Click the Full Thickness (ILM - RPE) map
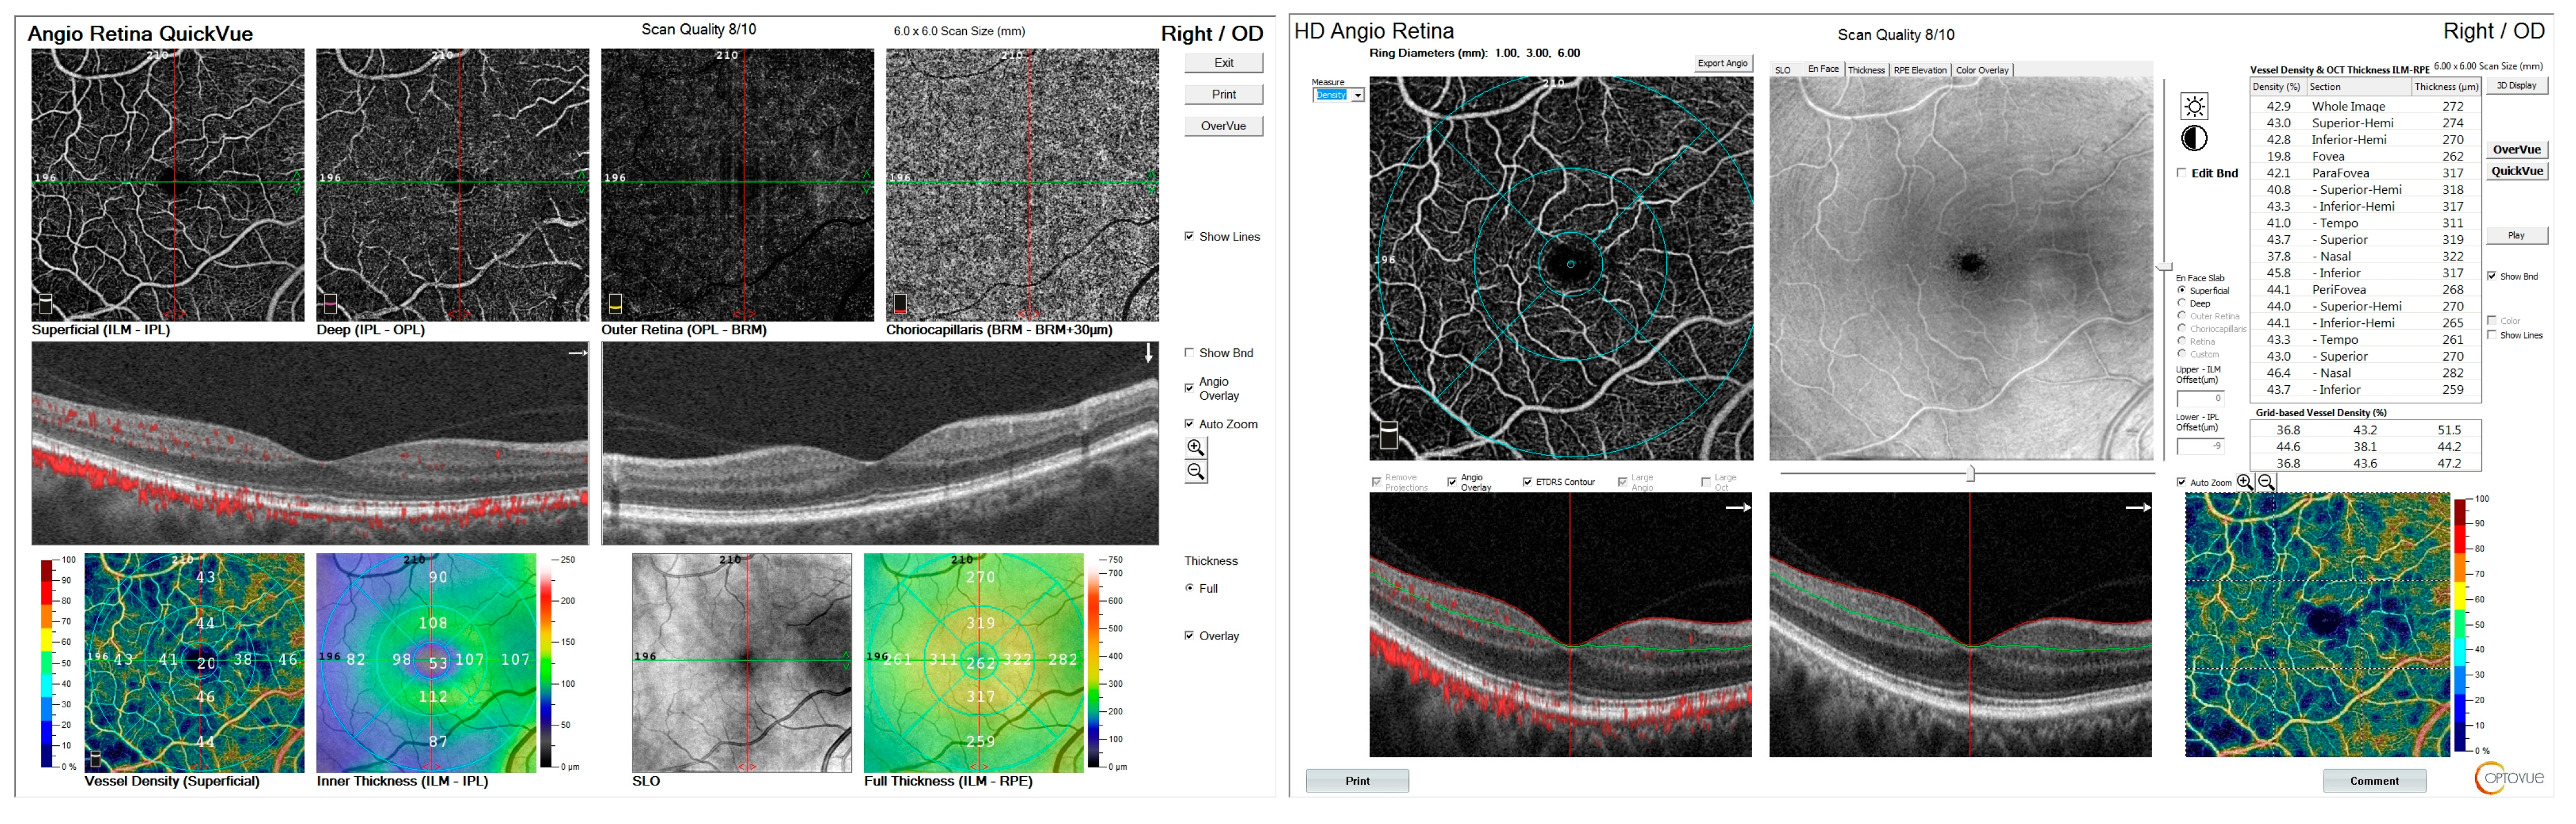Screen dimensions: 2576x824 973,663
